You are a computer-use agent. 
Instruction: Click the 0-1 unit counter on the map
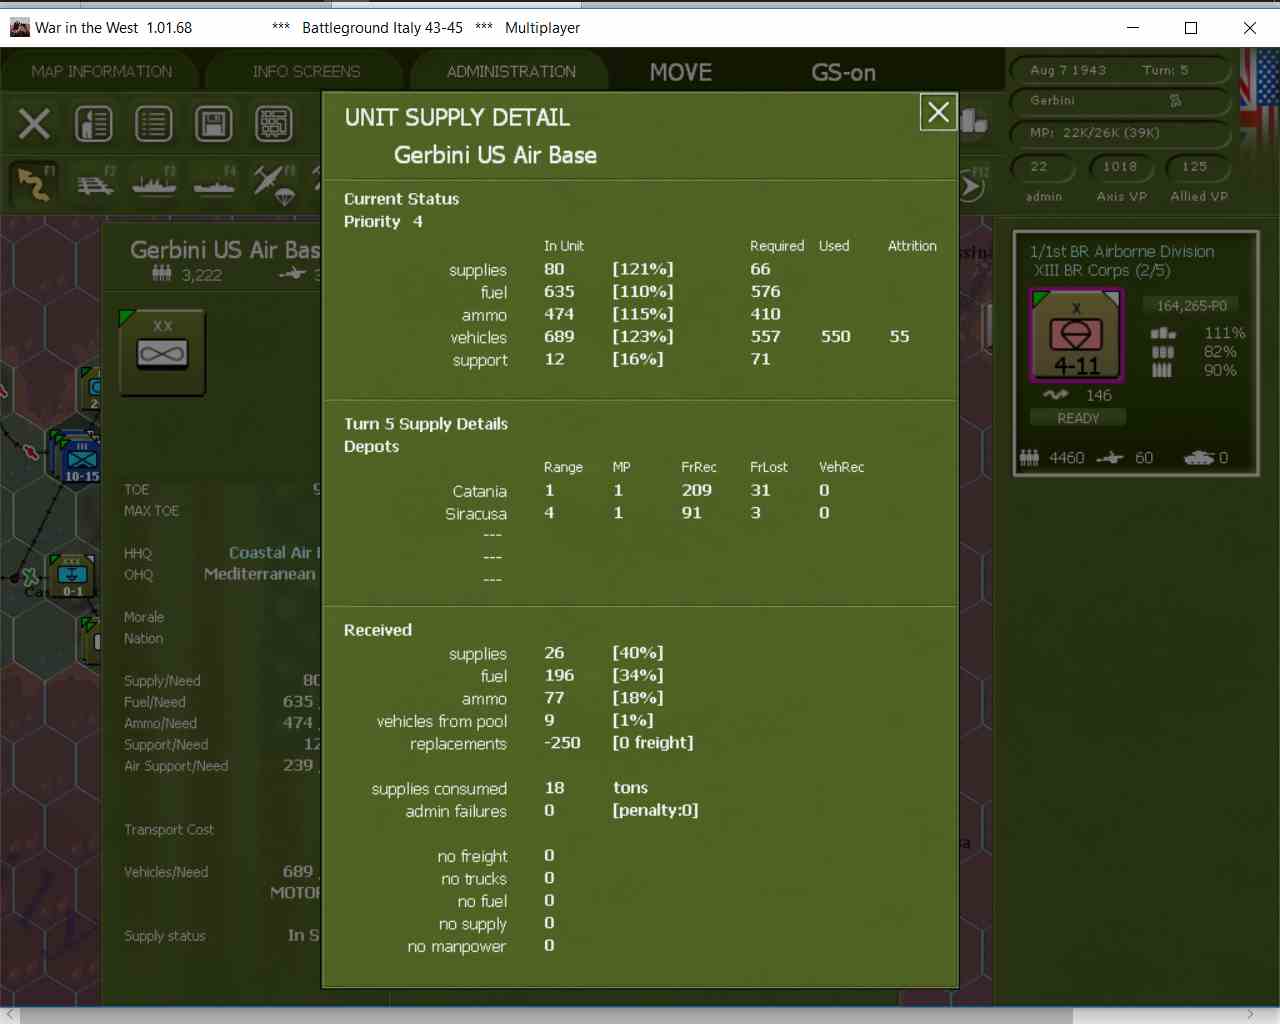[73, 578]
